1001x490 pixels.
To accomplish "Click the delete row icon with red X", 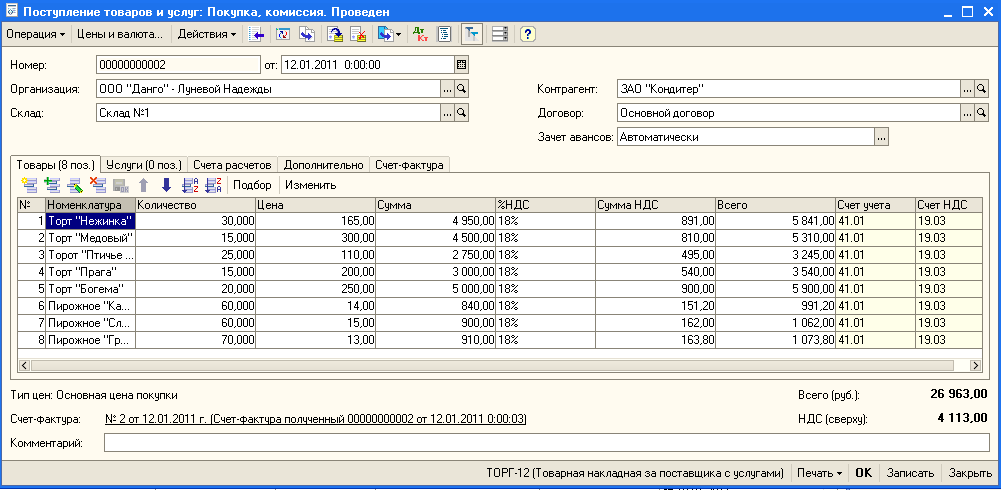I will click(x=98, y=185).
